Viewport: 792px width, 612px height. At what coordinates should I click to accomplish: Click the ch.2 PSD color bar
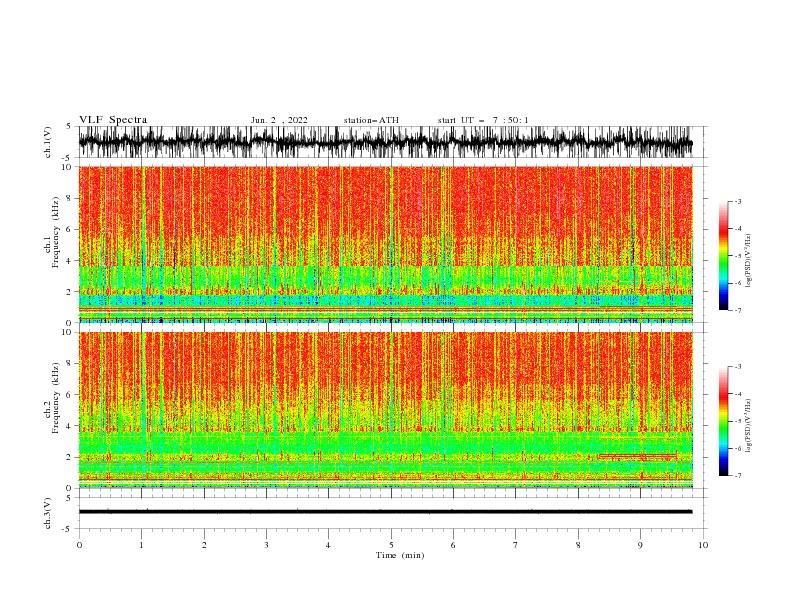click(x=723, y=421)
